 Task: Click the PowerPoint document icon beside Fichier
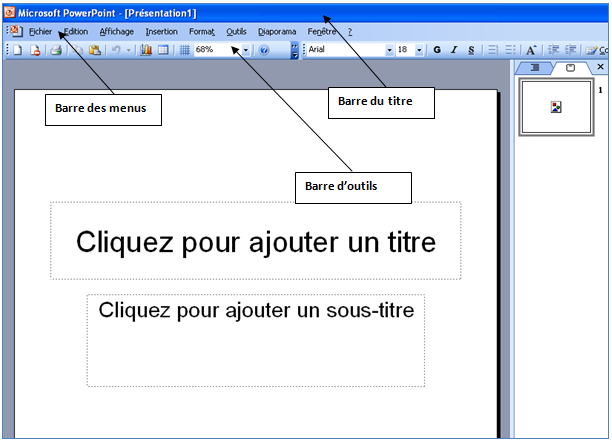point(16,31)
